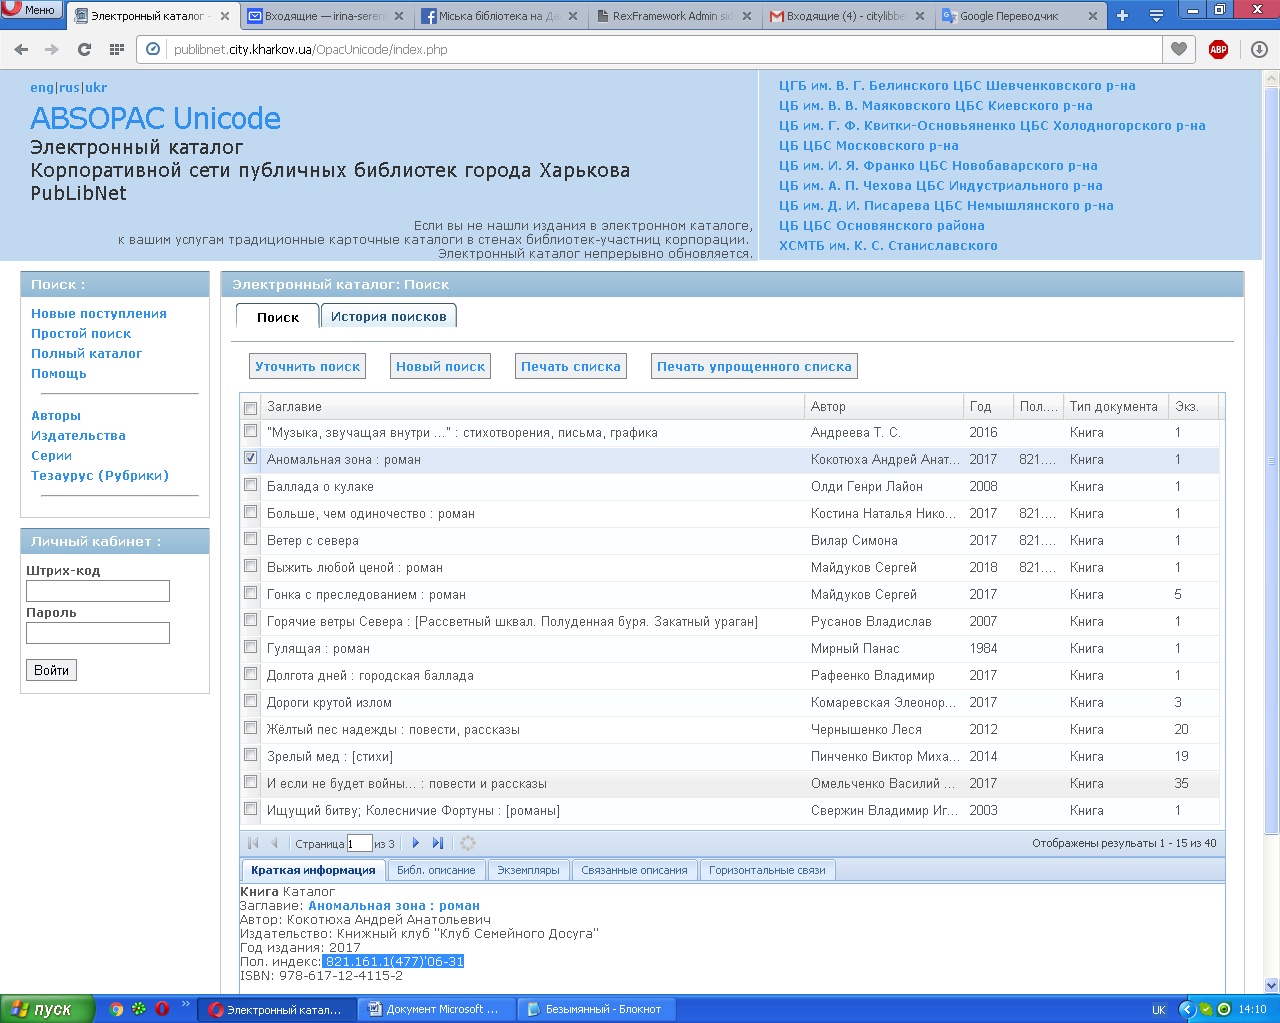
Task: Select the Краткая информация tab
Action: pyautogui.click(x=313, y=870)
